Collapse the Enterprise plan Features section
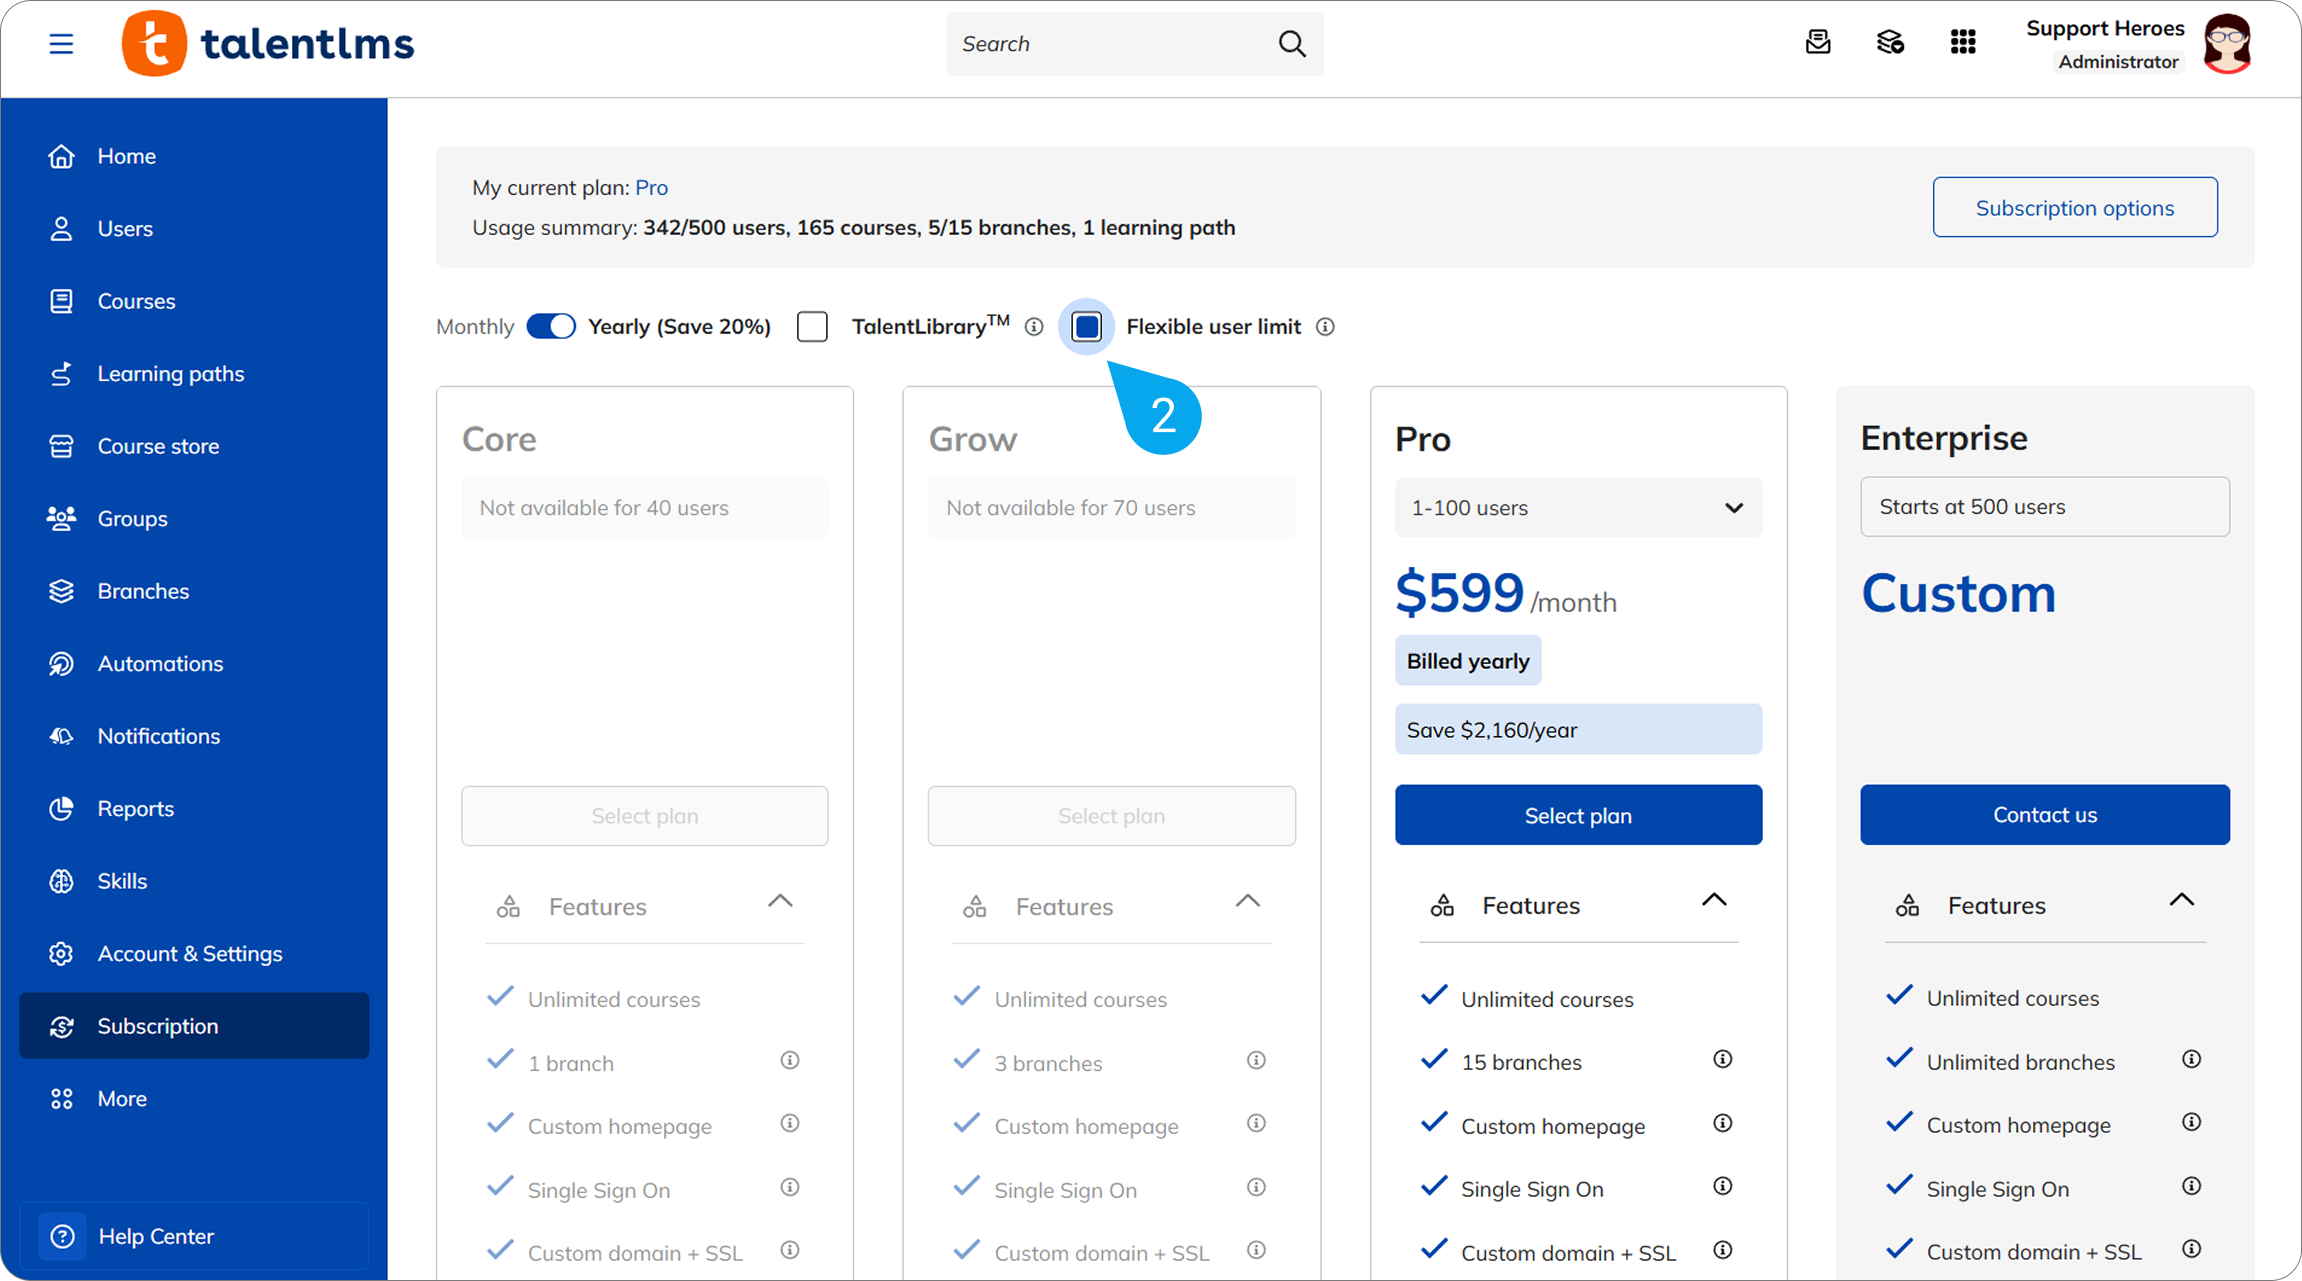Viewport: 2302px width, 1281px height. 2182,901
